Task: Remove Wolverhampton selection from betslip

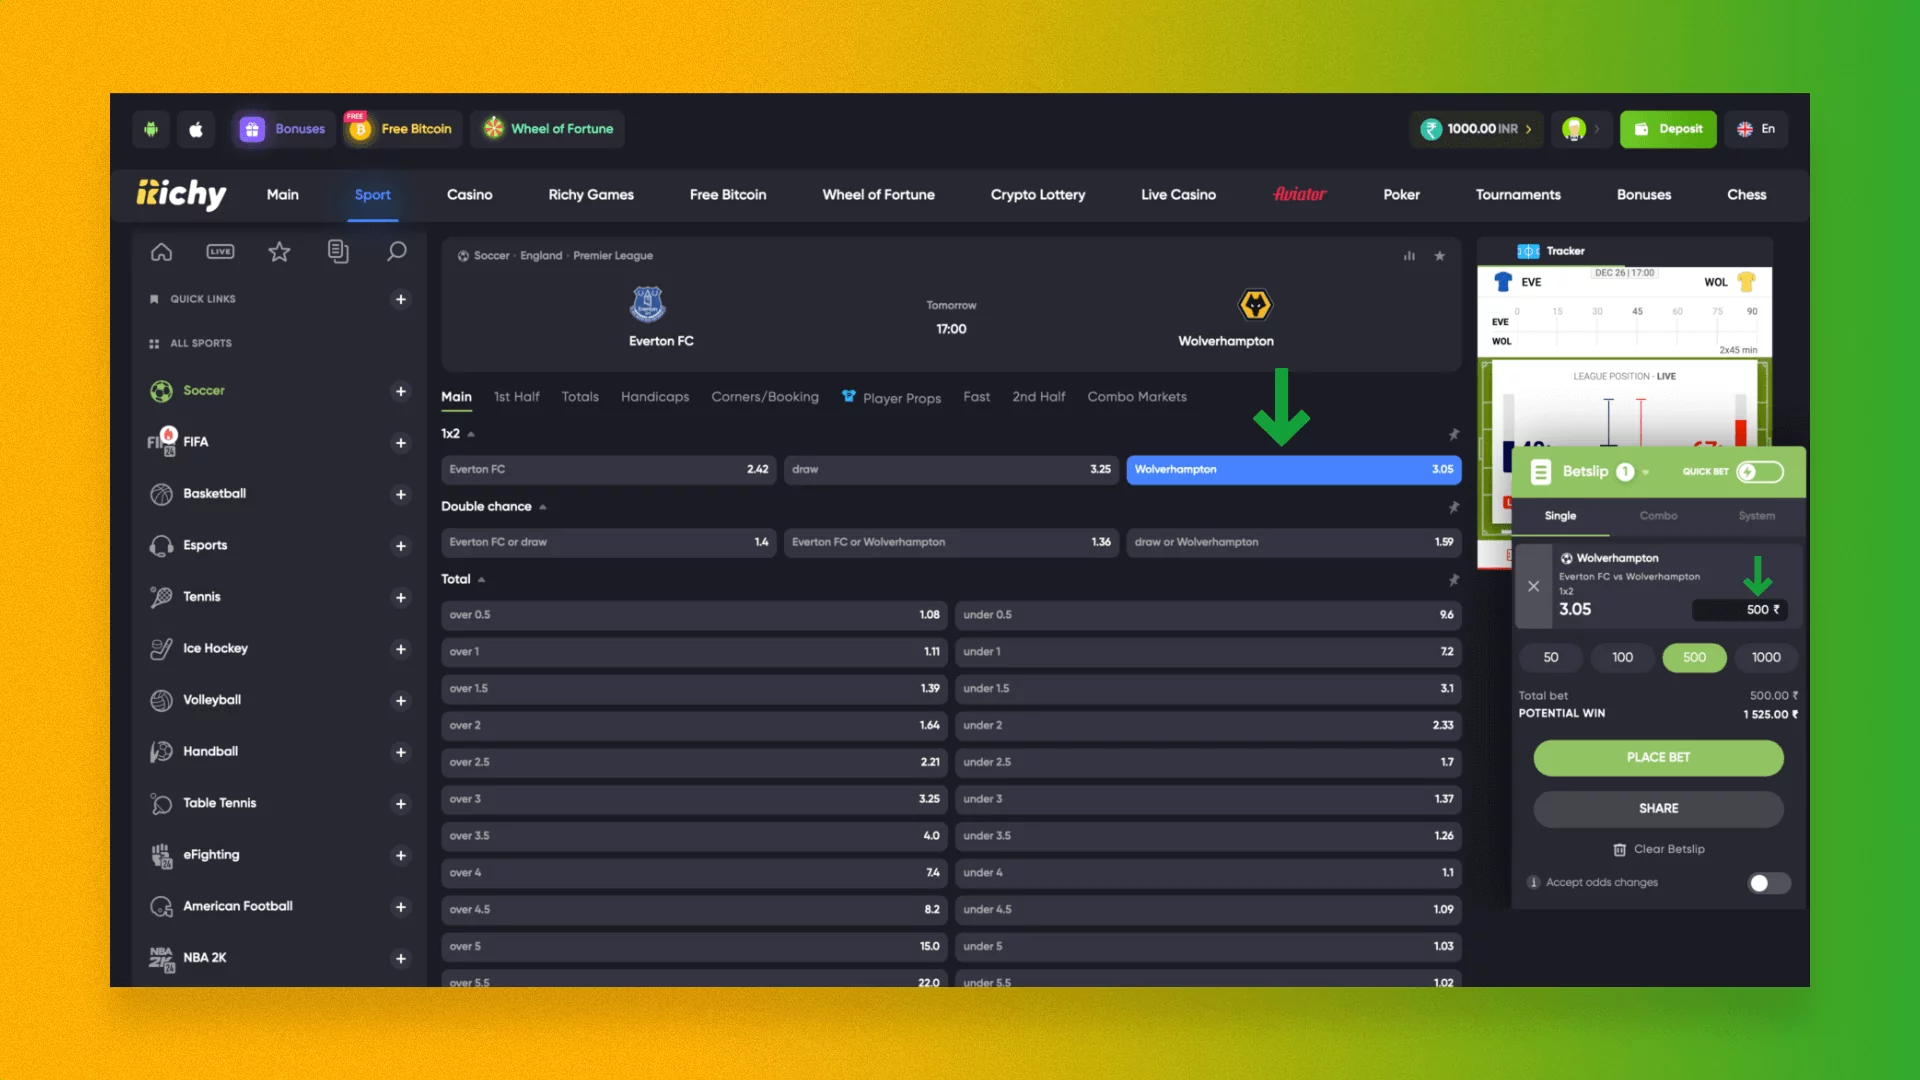Action: click(x=1533, y=586)
